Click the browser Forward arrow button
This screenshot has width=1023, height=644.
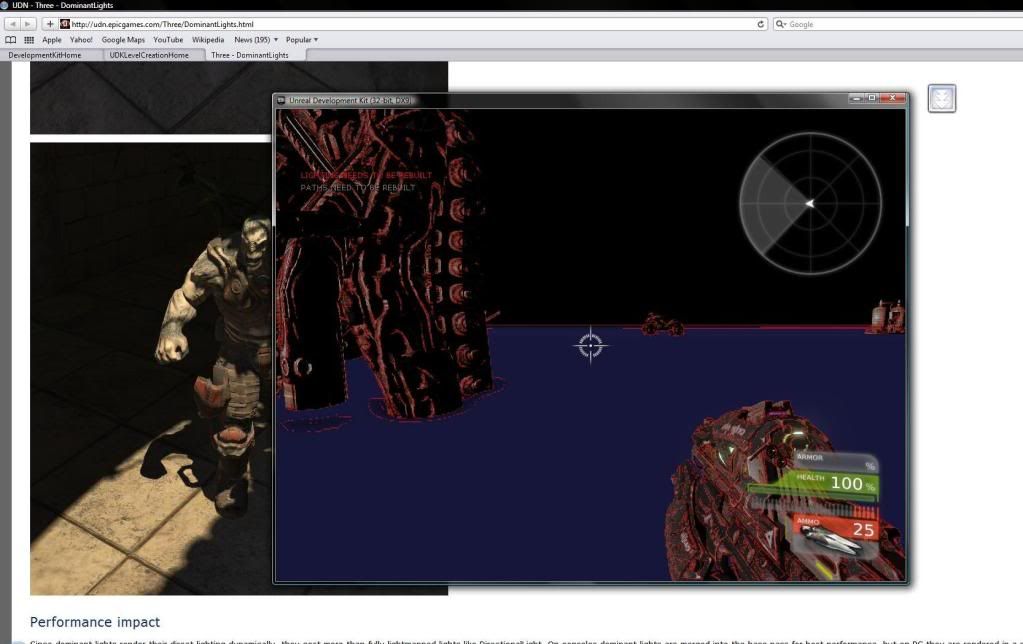coord(29,23)
